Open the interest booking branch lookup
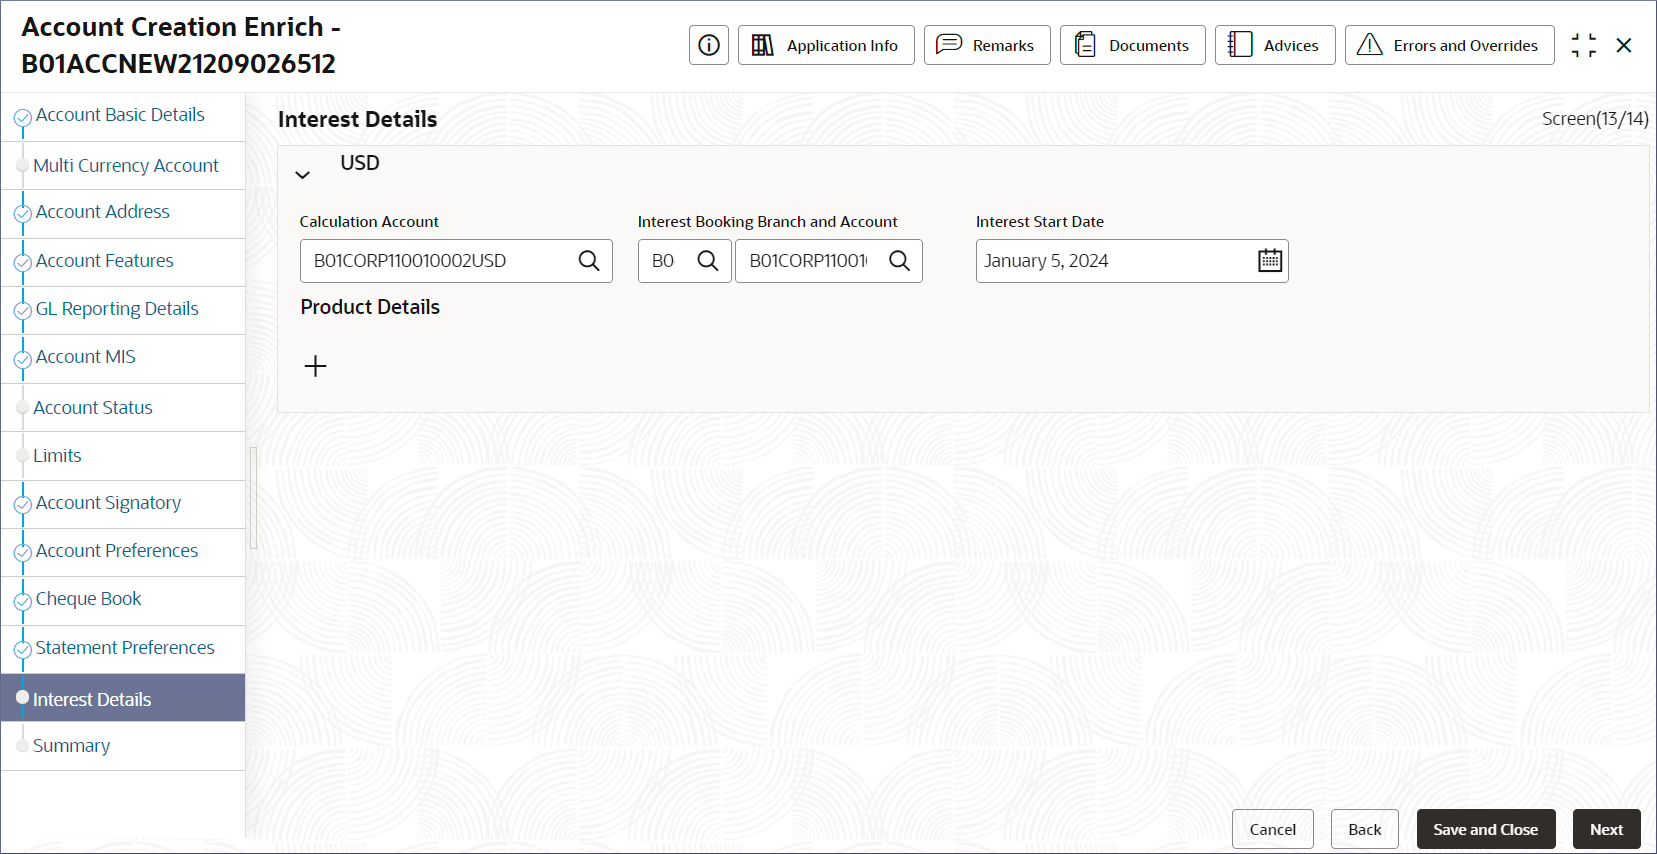 coord(708,261)
